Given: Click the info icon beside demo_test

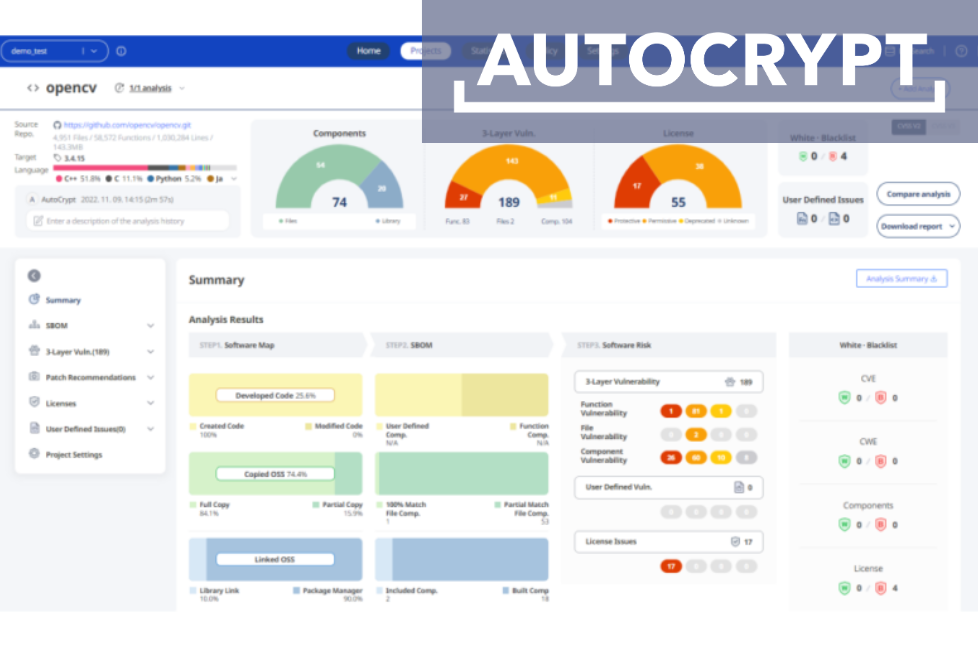Looking at the screenshot, I should (x=121, y=51).
